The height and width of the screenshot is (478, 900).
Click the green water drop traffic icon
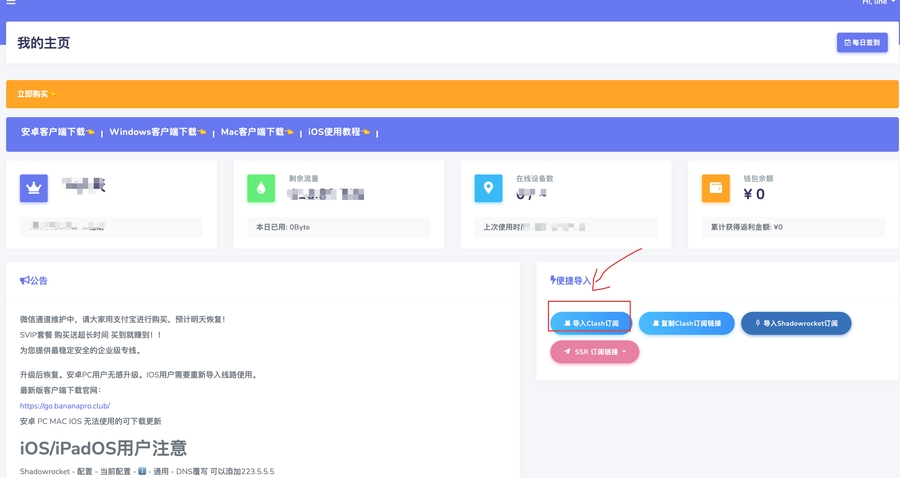261,188
